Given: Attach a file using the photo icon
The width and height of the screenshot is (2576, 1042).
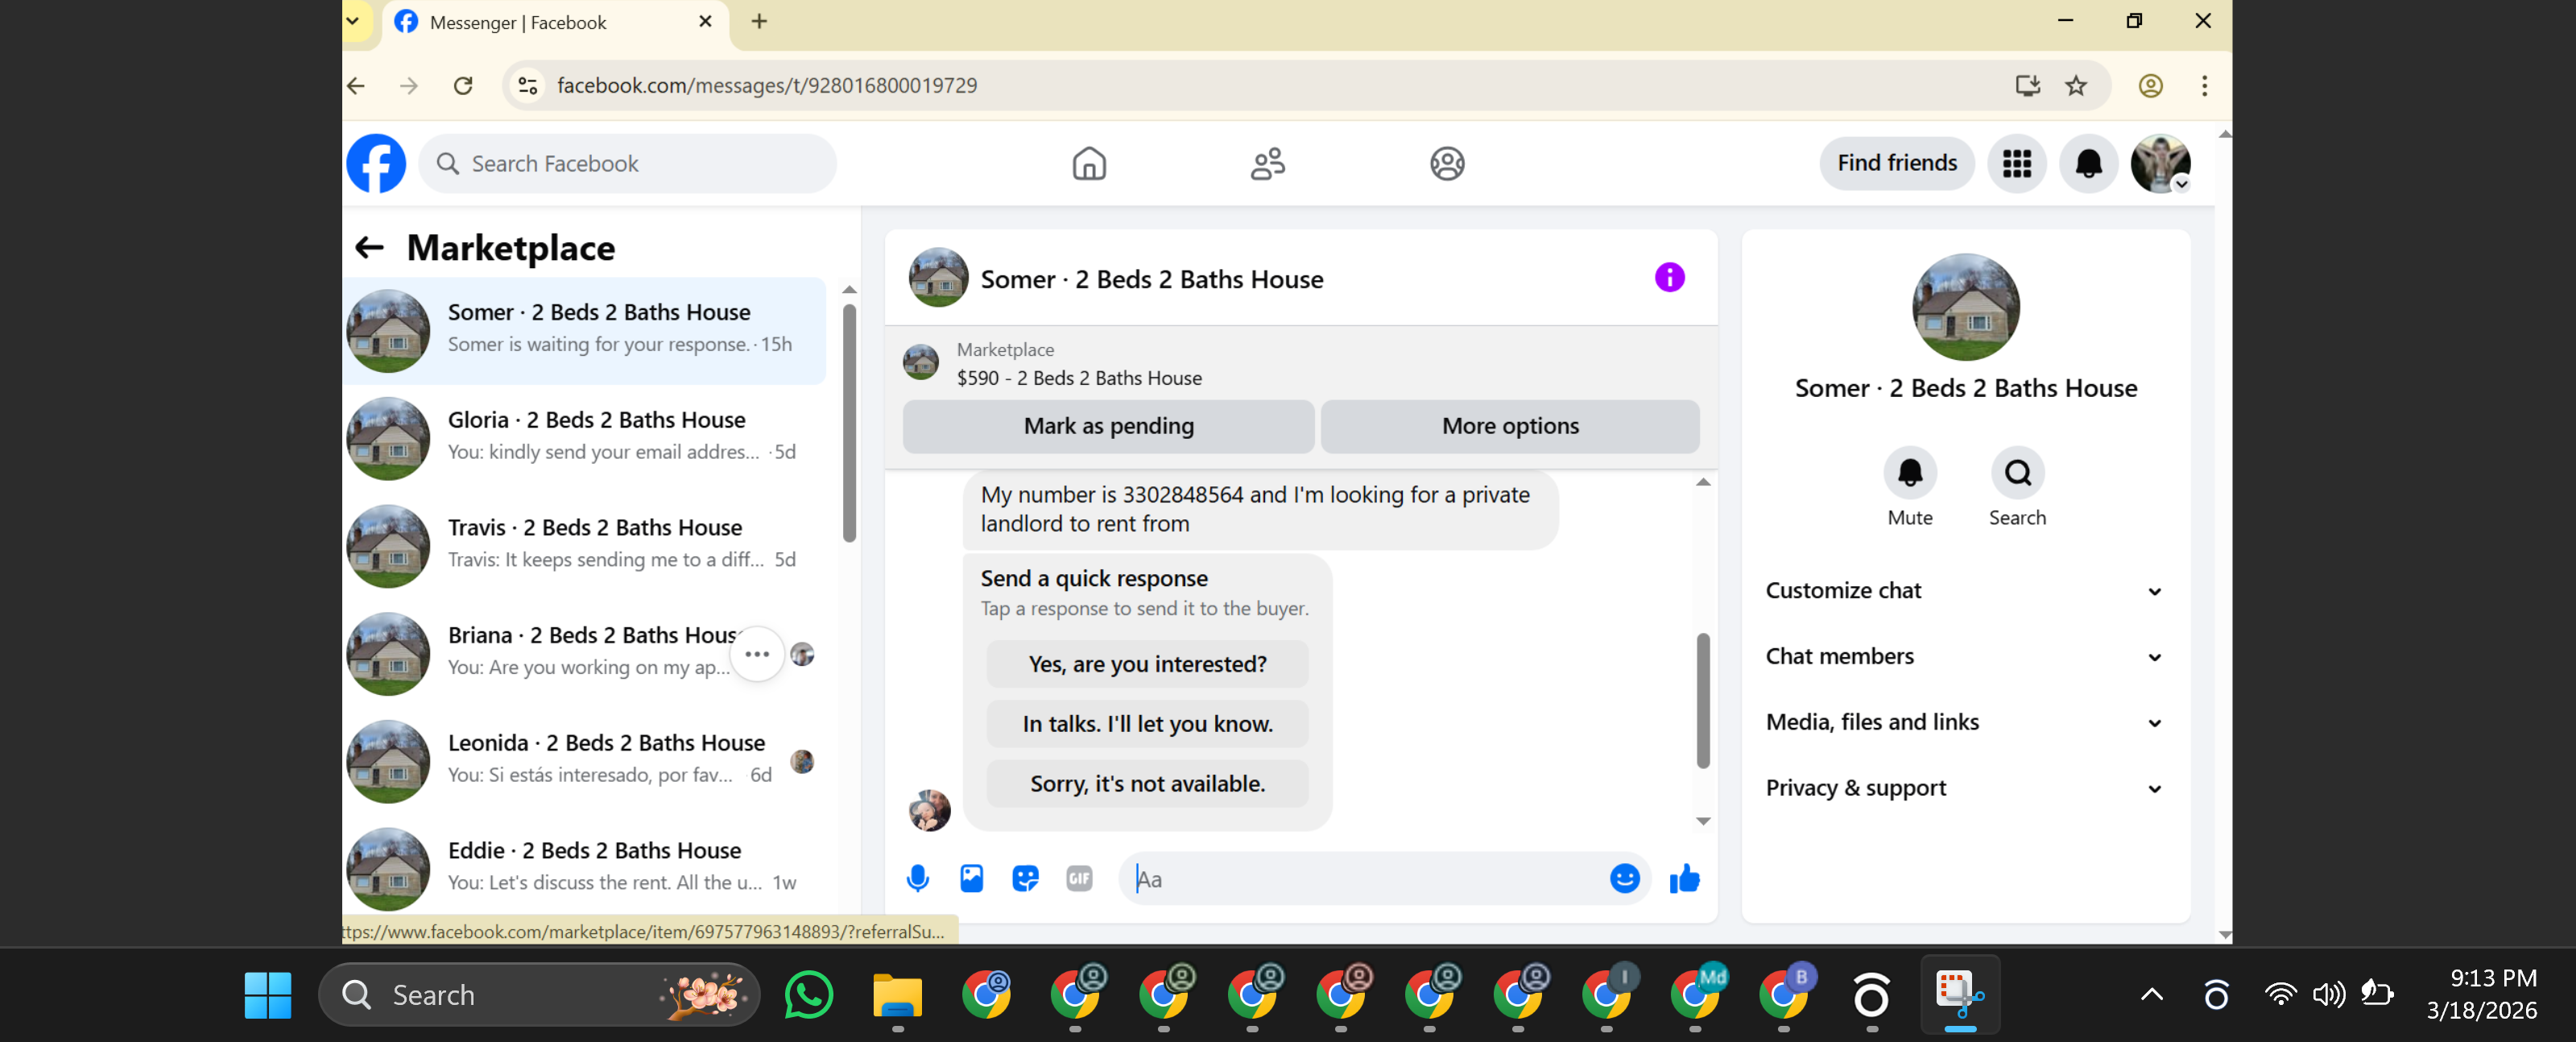Looking at the screenshot, I should pos(971,878).
